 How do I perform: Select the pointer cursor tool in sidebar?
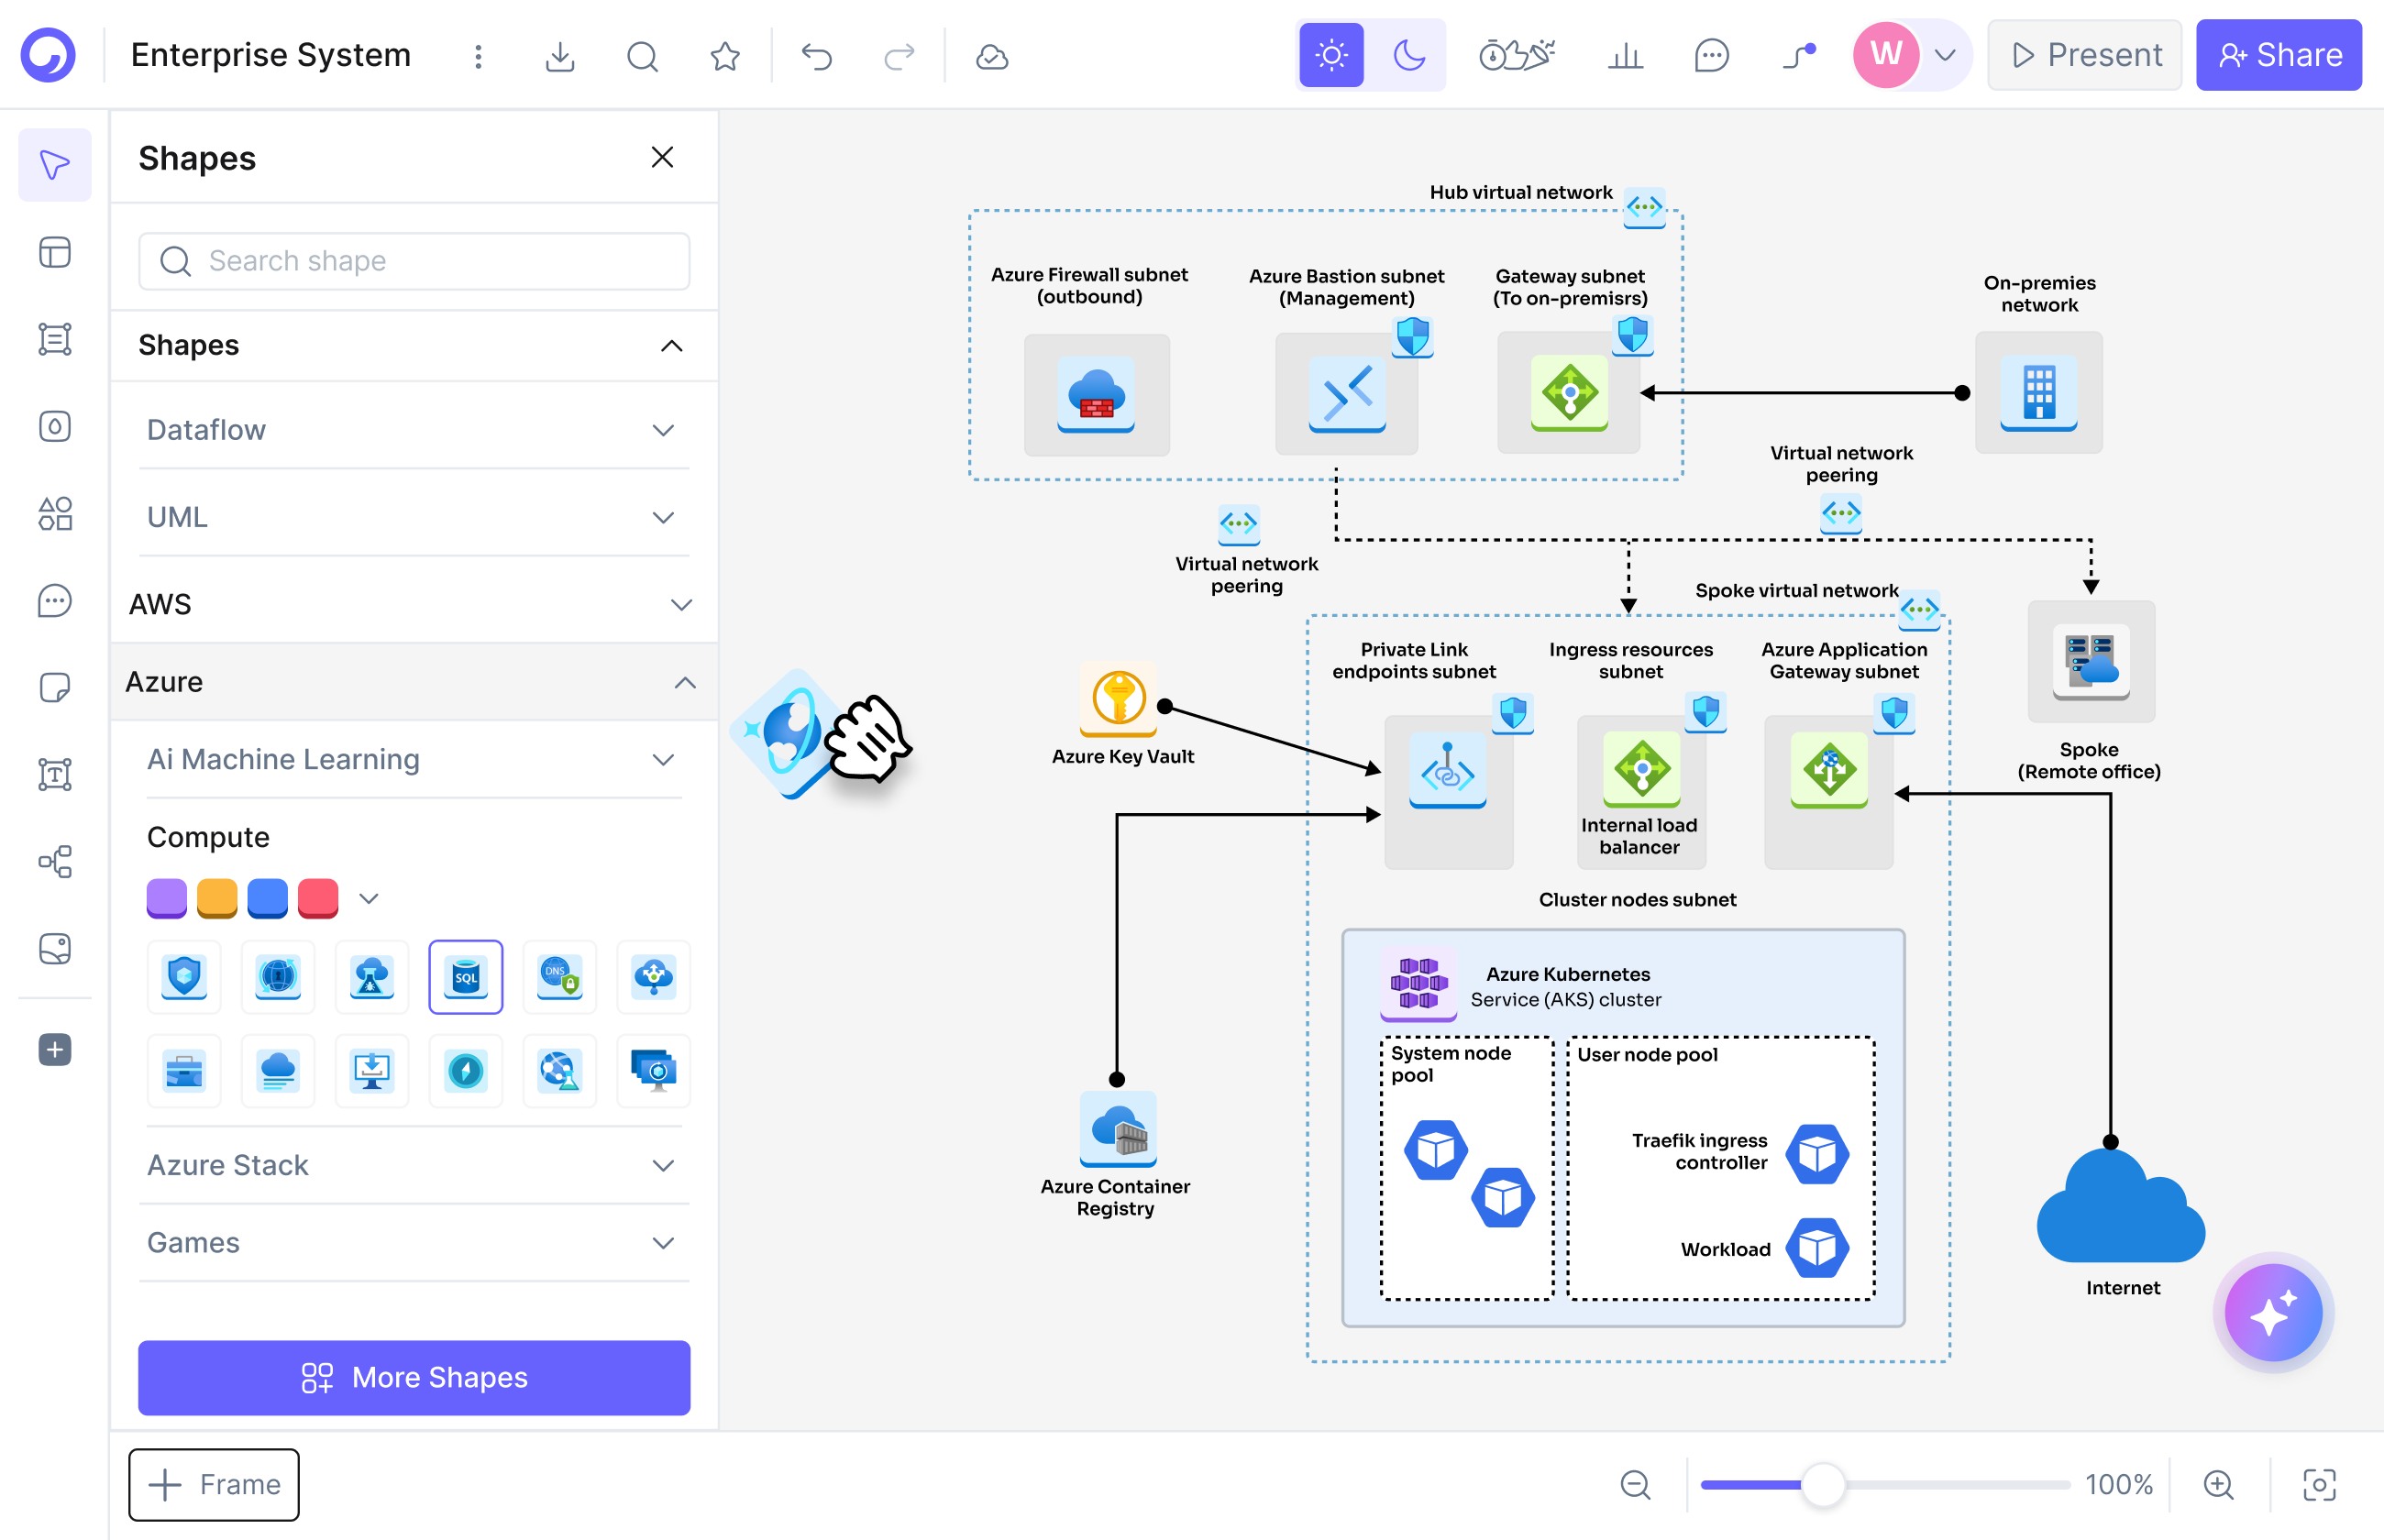tap(55, 165)
